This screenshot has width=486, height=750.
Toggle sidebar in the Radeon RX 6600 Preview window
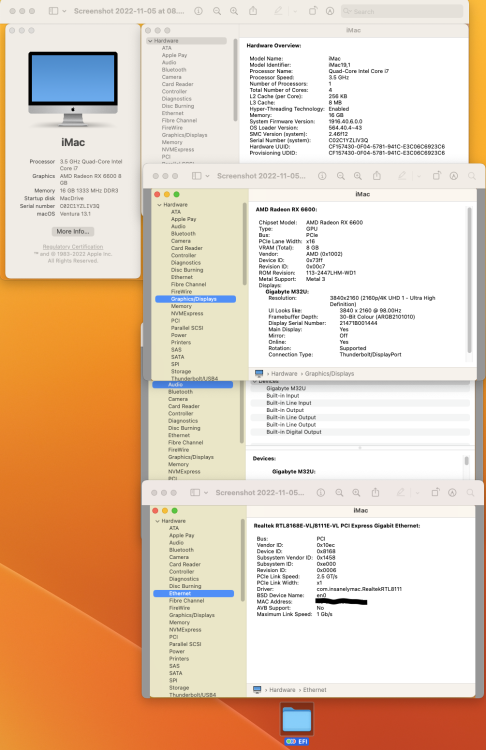click(x=197, y=176)
